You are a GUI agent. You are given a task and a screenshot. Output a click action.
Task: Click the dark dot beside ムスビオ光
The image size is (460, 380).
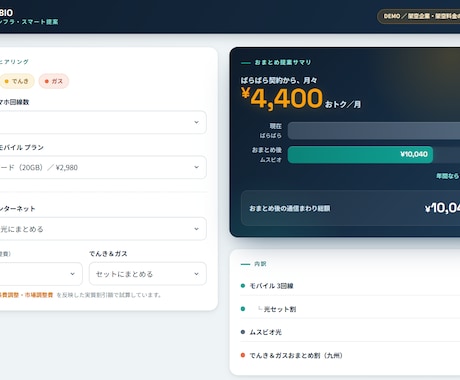tap(243, 332)
